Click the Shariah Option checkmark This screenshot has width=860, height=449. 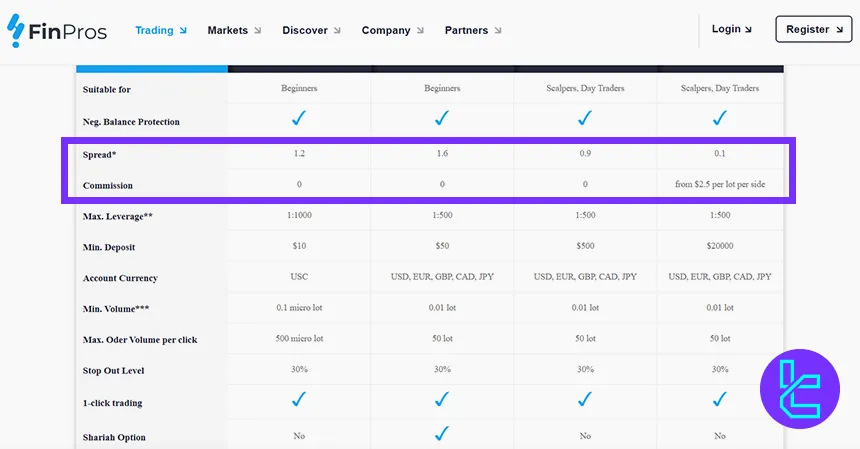point(442,434)
